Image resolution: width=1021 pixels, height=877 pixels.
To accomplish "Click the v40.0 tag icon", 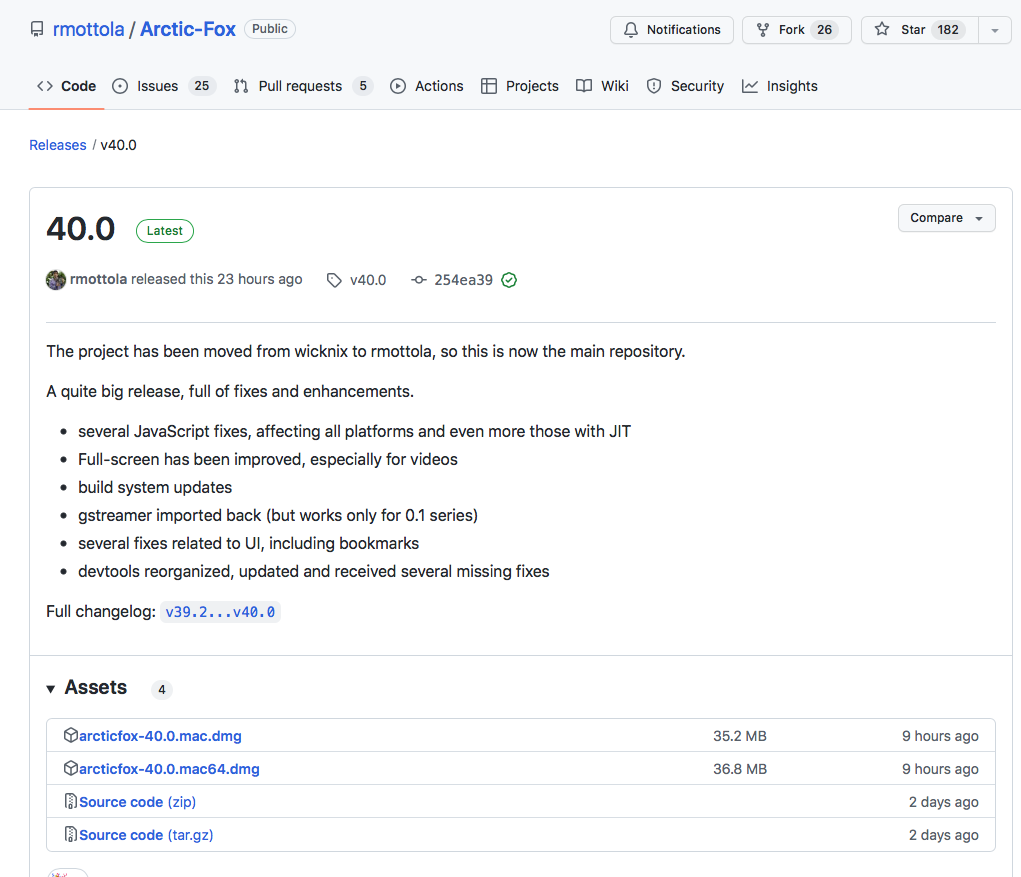I will click(334, 281).
